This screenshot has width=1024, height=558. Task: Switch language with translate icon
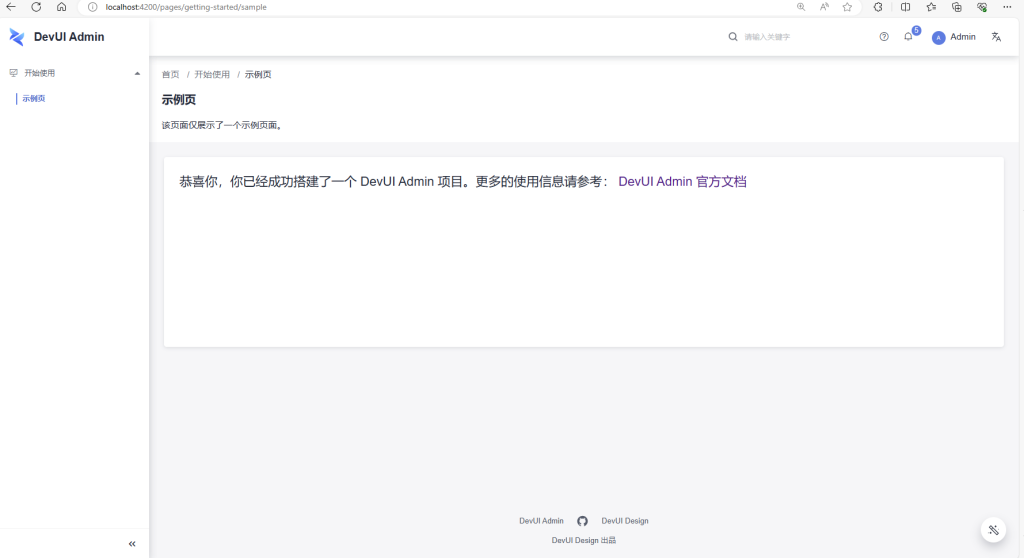(x=996, y=37)
